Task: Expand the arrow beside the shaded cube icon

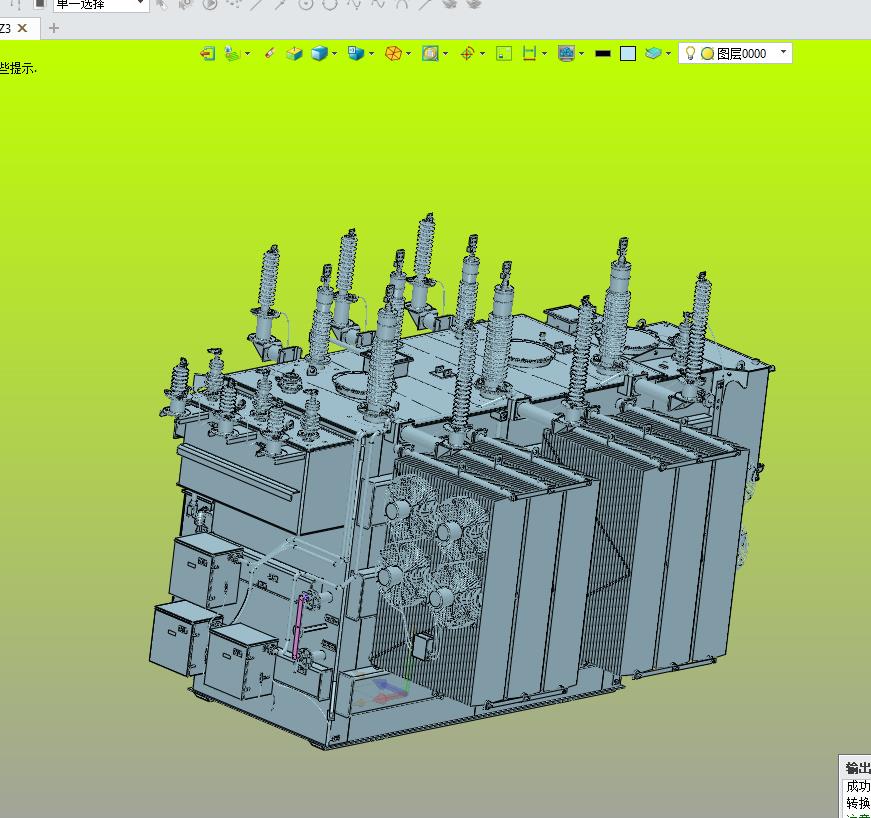Action: [334, 54]
